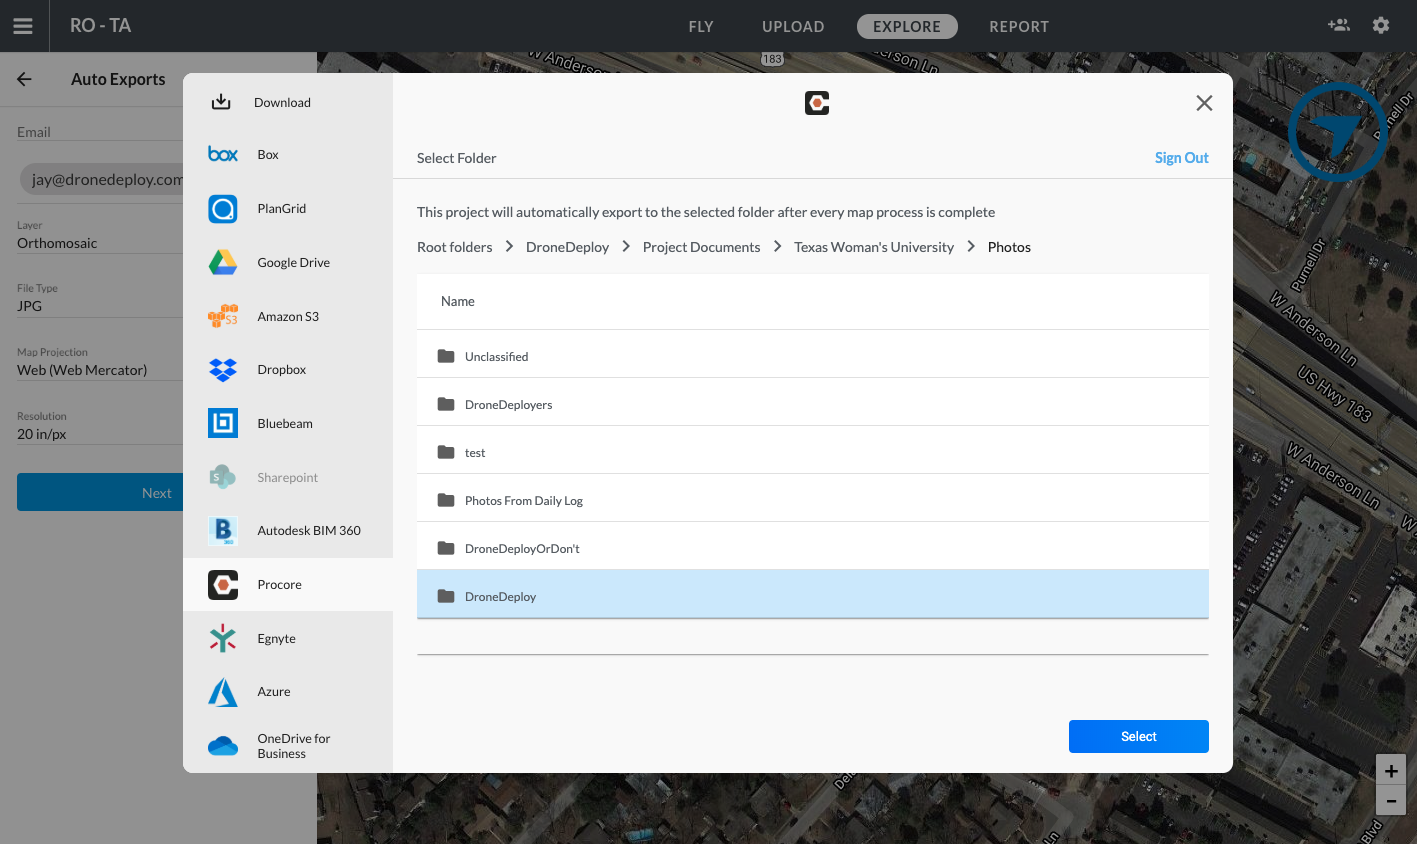This screenshot has width=1417, height=844.
Task: Navigate to Project Documents breadcrumb
Action: point(701,247)
